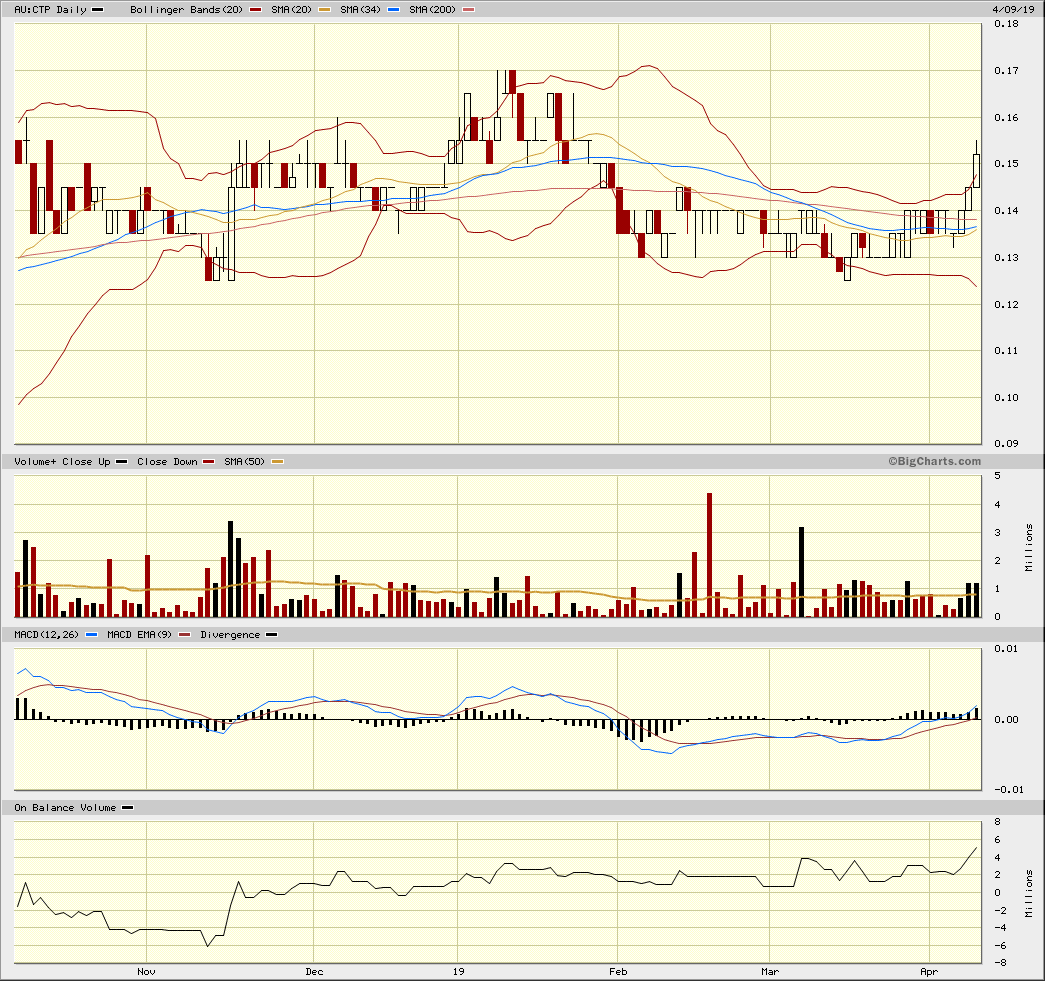Click the blue SMA(34) legend swatch

coord(393,9)
